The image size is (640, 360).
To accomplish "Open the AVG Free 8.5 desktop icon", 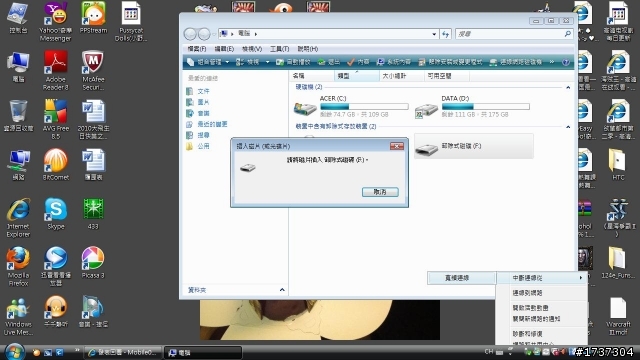I will point(56,120).
